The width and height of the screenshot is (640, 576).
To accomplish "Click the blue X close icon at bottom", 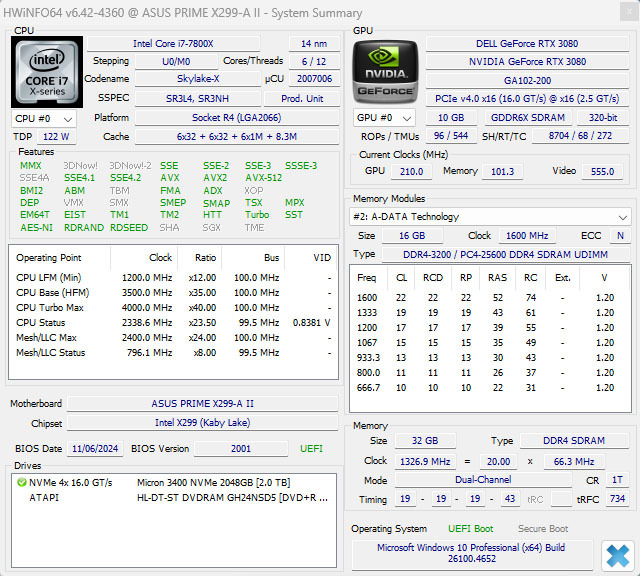I will click(x=617, y=556).
